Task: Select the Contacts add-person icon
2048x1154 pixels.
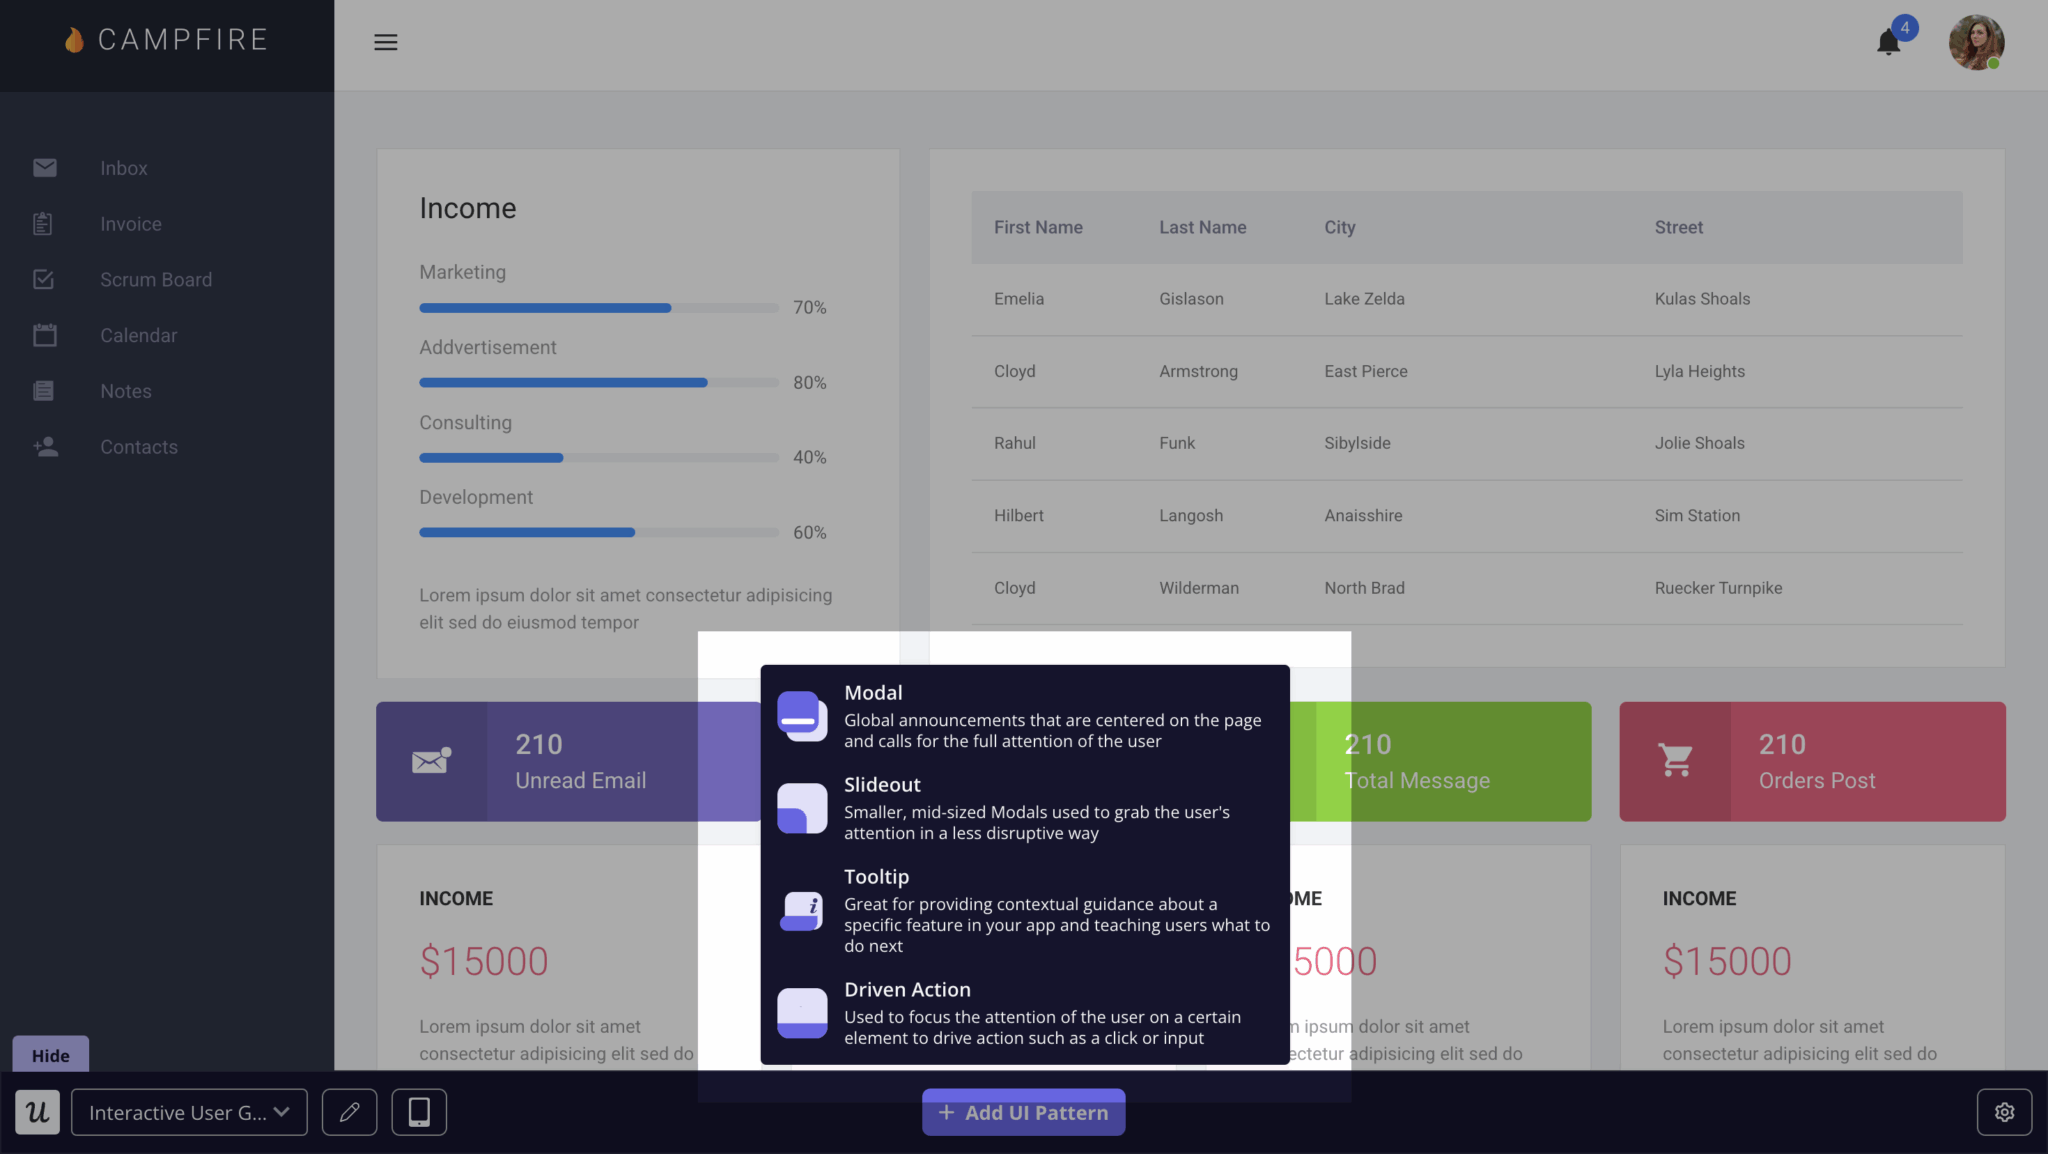Action: (x=44, y=447)
